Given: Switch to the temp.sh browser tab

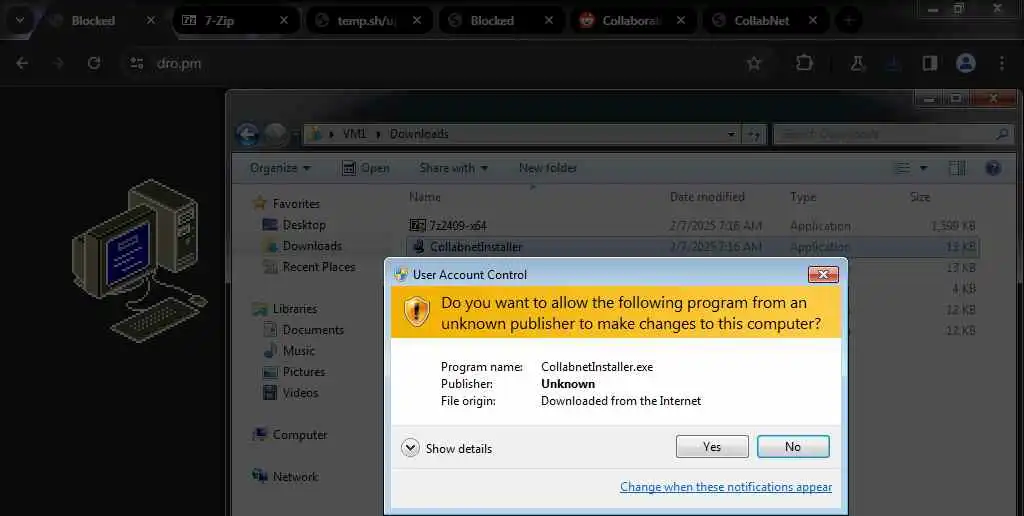Looking at the screenshot, I should point(368,20).
